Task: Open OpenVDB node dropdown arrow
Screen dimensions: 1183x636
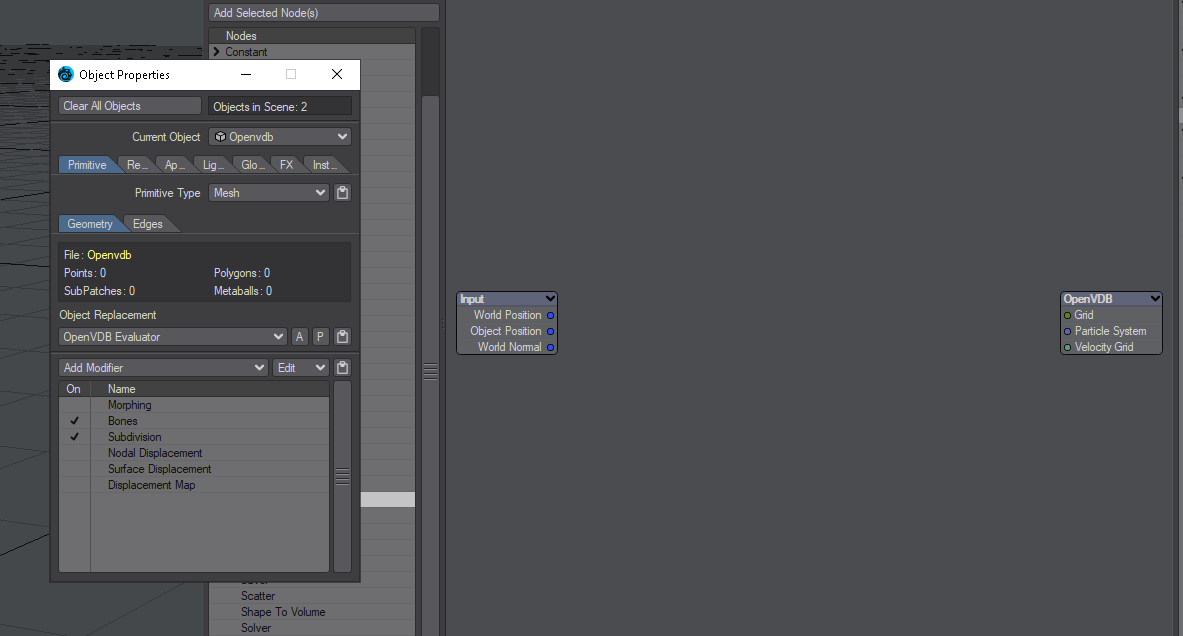Action: click(1154, 299)
